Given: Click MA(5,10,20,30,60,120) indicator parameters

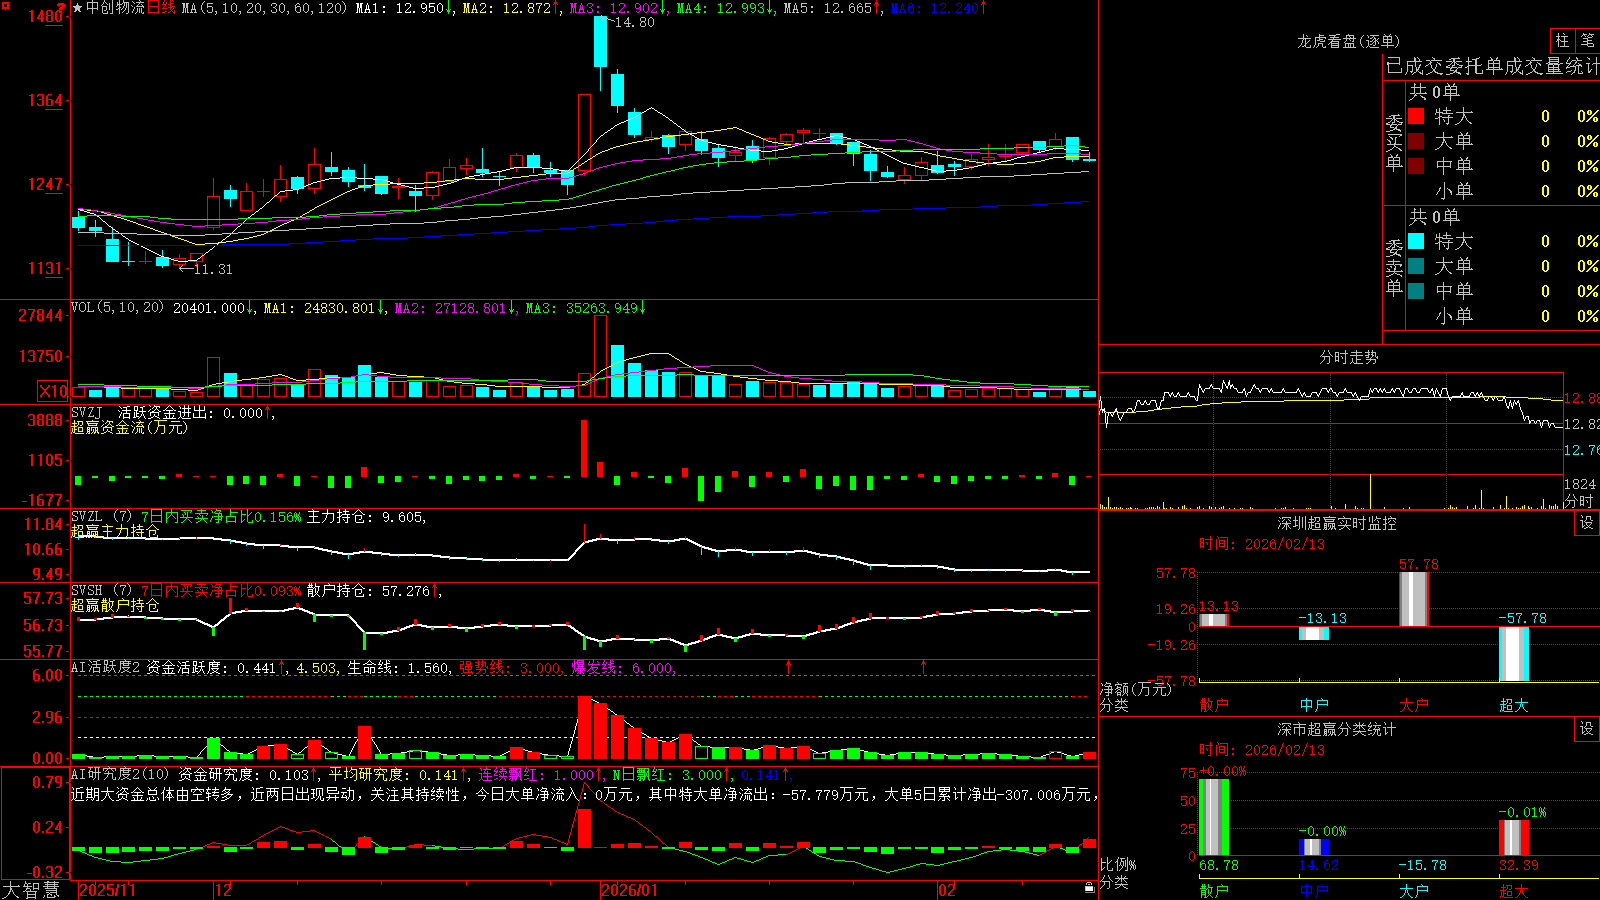Looking at the screenshot, I should click(x=264, y=8).
